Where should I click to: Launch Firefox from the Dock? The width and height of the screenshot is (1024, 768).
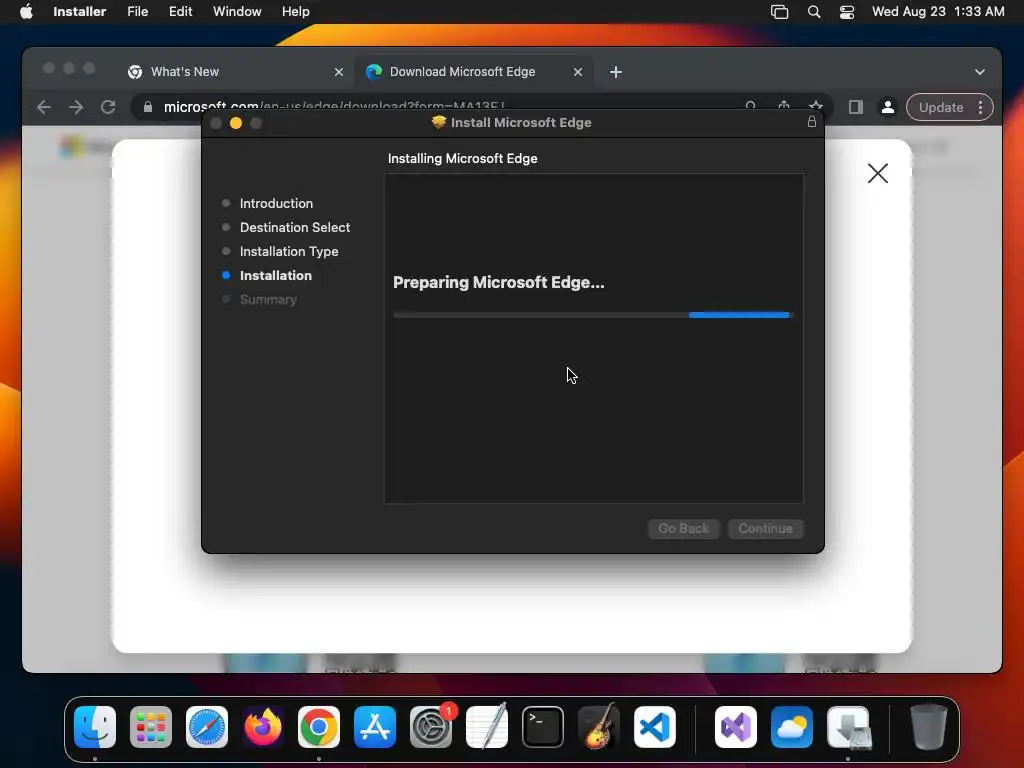tap(263, 727)
